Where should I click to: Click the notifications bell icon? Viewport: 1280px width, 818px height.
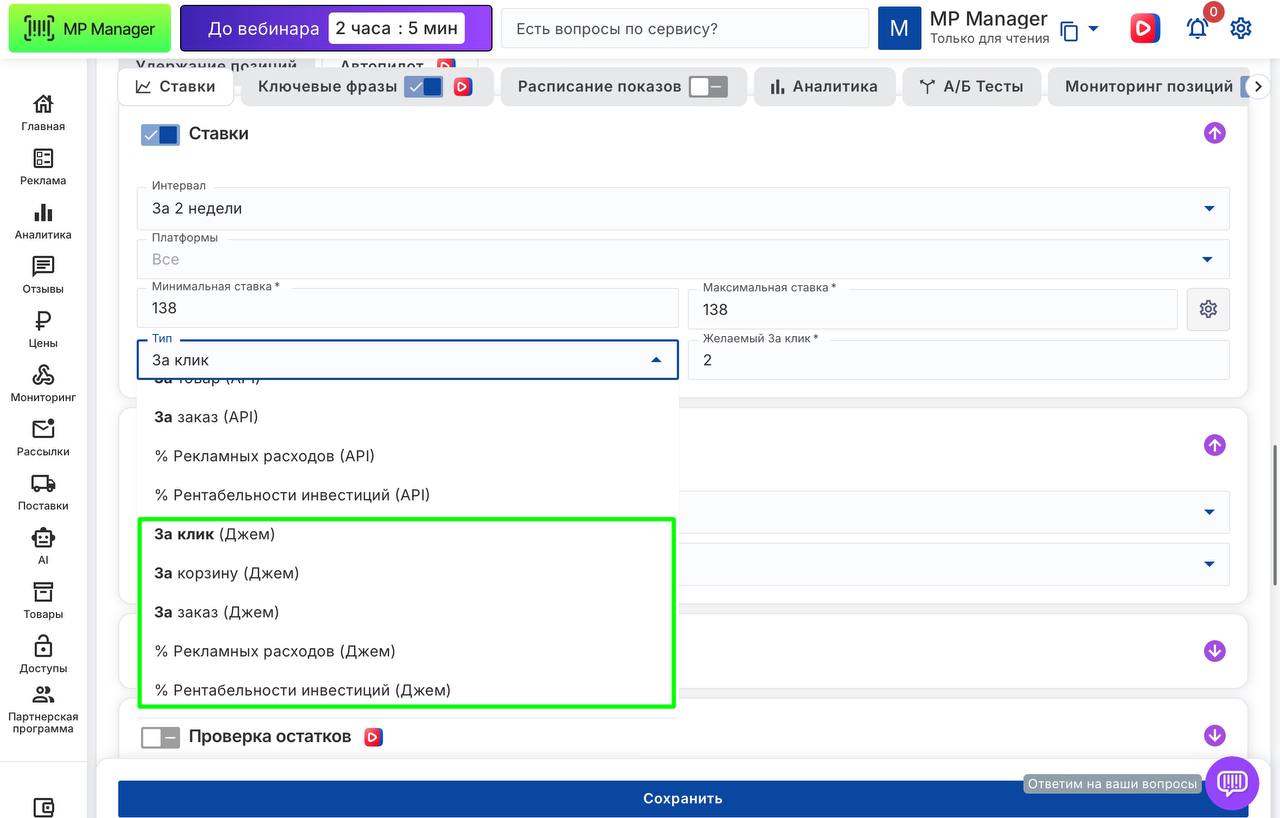[1197, 28]
